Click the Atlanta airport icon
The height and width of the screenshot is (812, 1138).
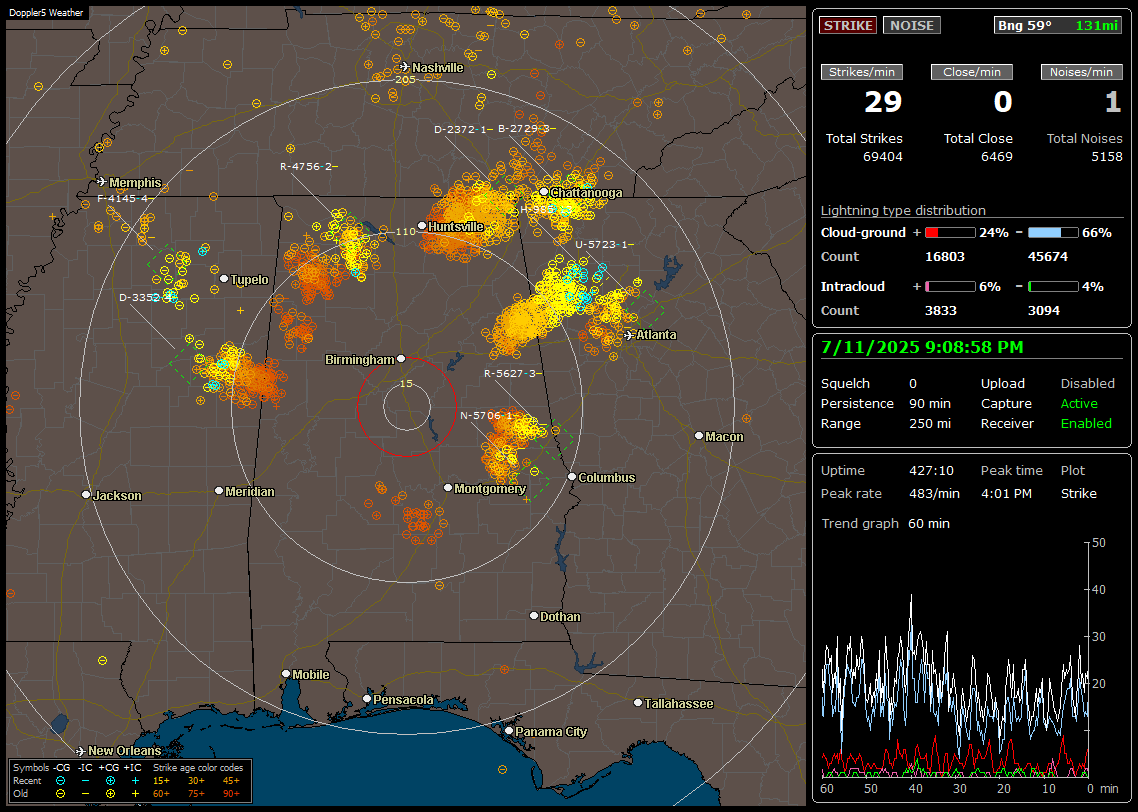(629, 335)
